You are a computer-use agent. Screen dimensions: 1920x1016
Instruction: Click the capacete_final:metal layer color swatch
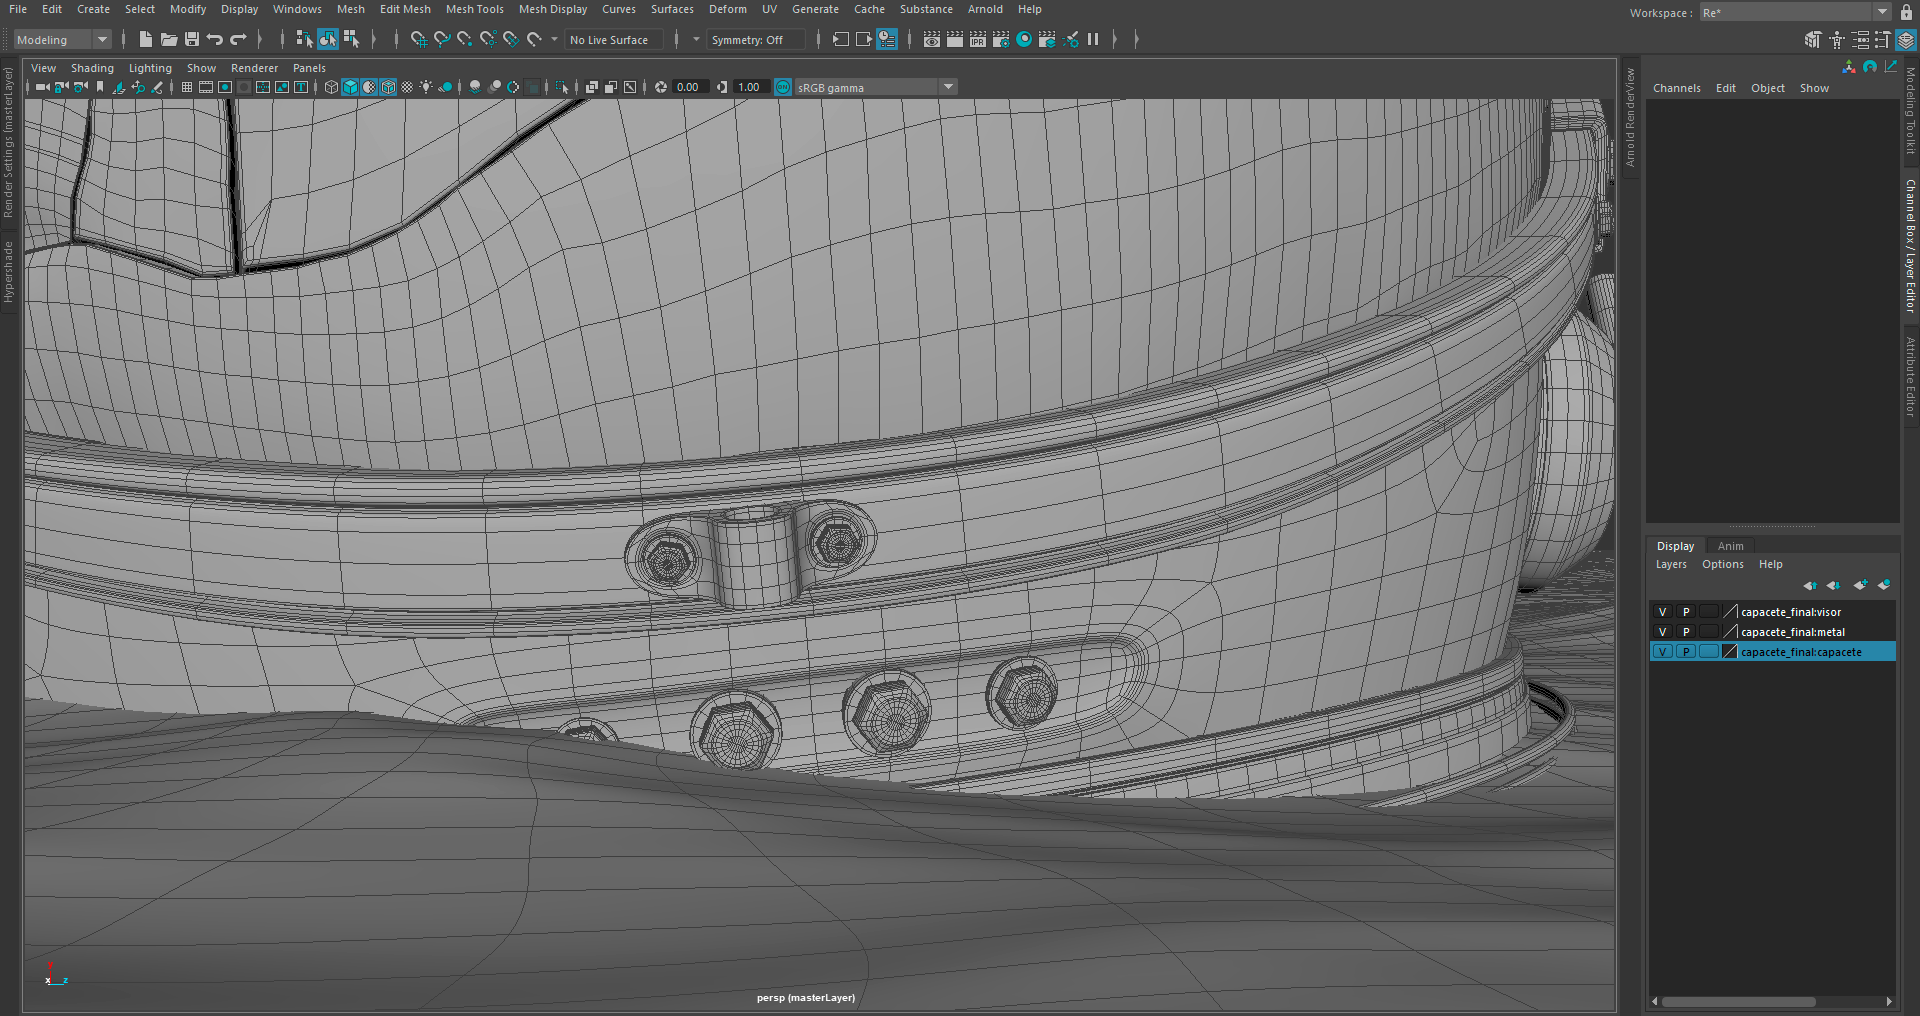coord(1731,632)
